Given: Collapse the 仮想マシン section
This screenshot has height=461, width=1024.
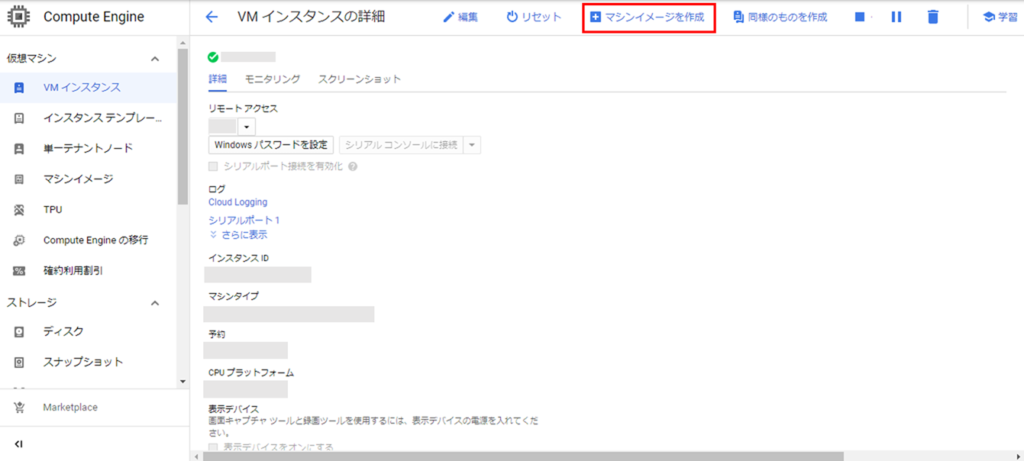Looking at the screenshot, I should (155, 59).
